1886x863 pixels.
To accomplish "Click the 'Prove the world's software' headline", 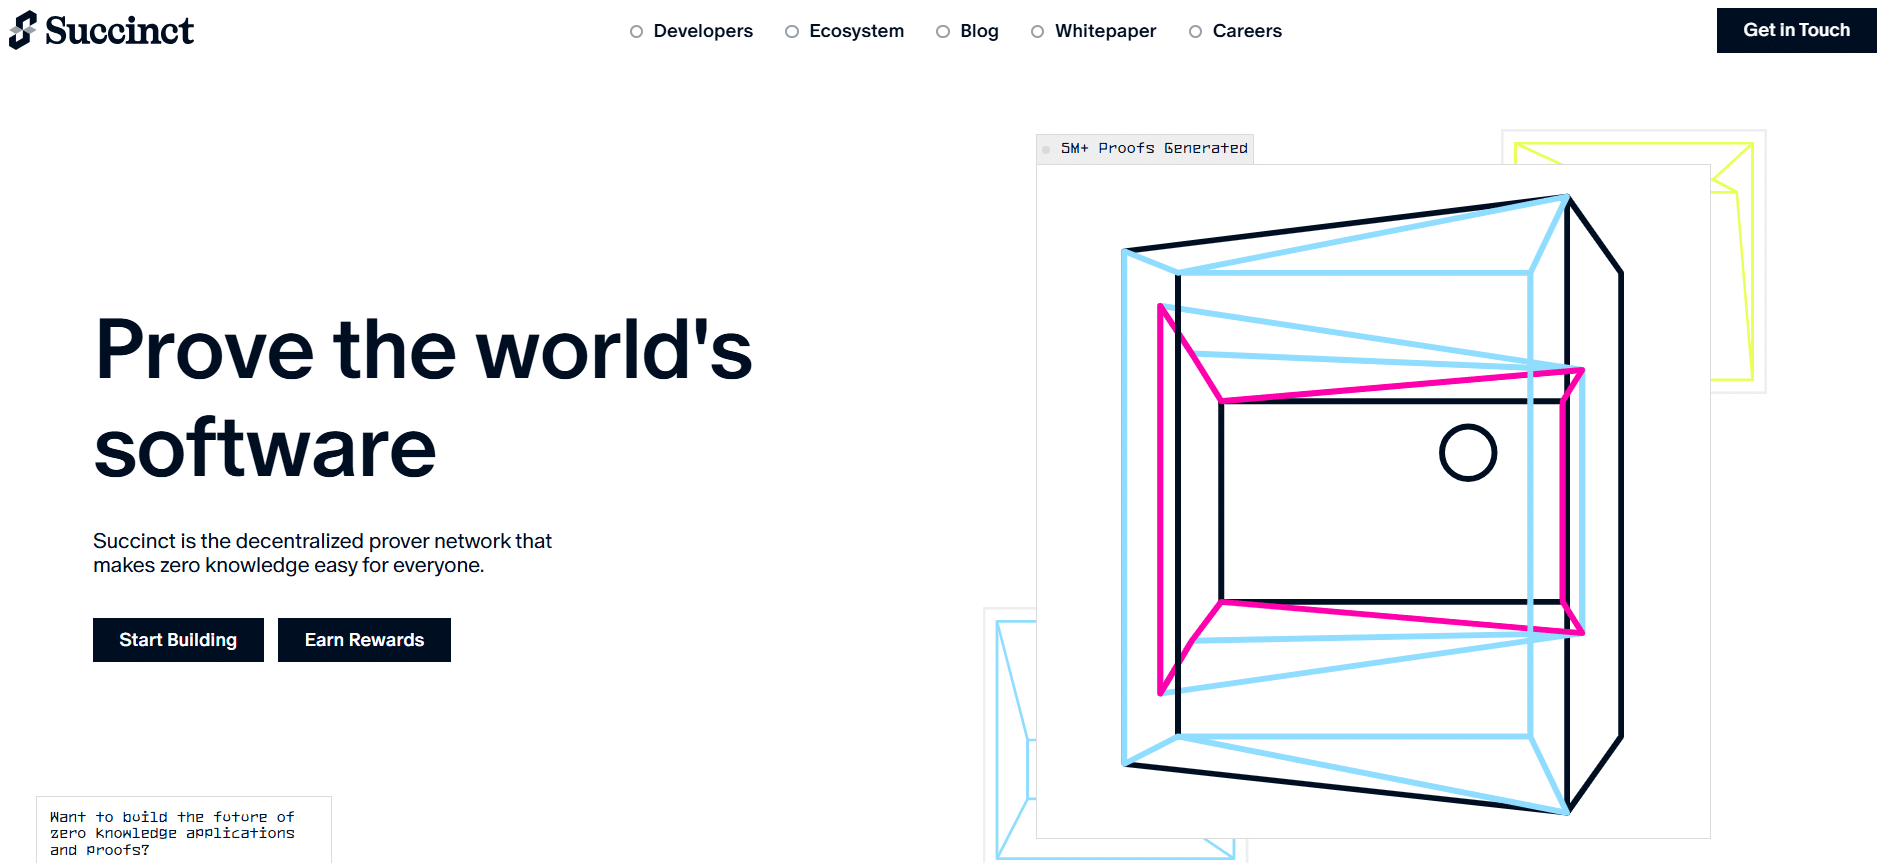I will [x=423, y=398].
